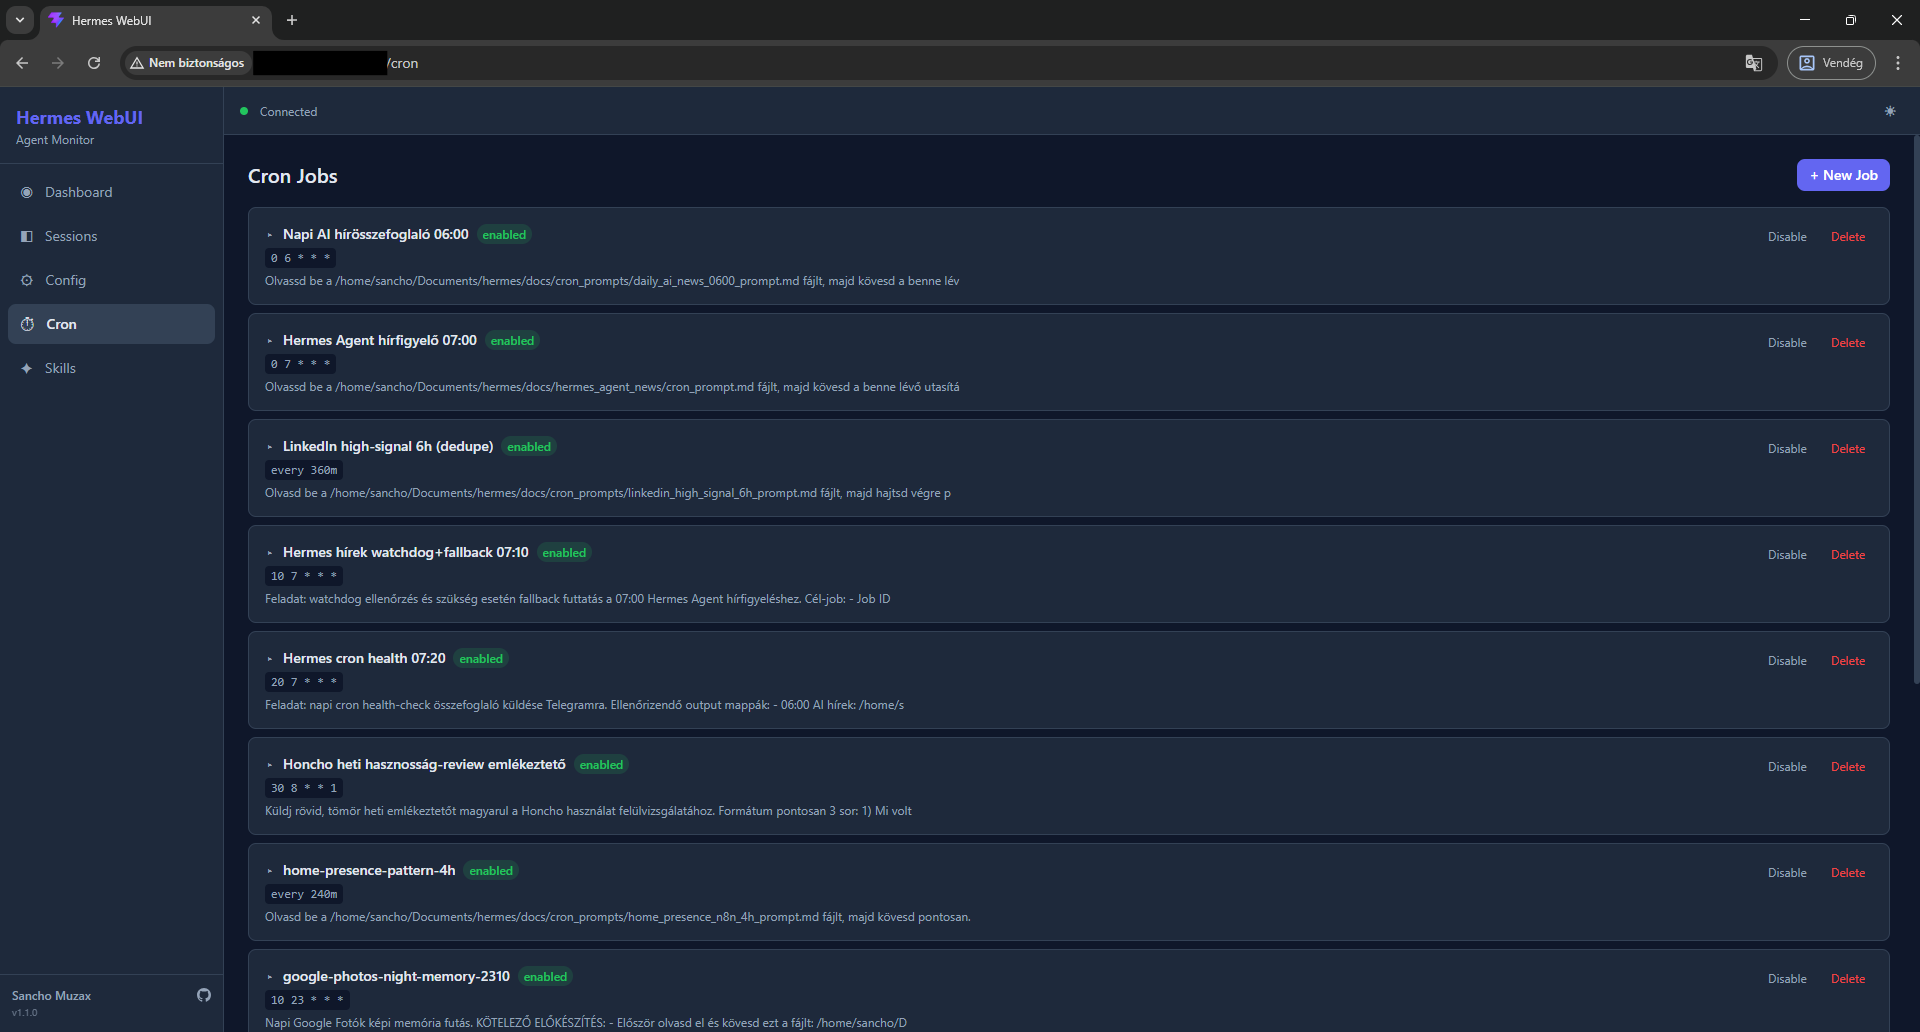Image resolution: width=1920 pixels, height=1032 pixels.
Task: Click schedule text 'every 360m'
Action: [x=304, y=470]
